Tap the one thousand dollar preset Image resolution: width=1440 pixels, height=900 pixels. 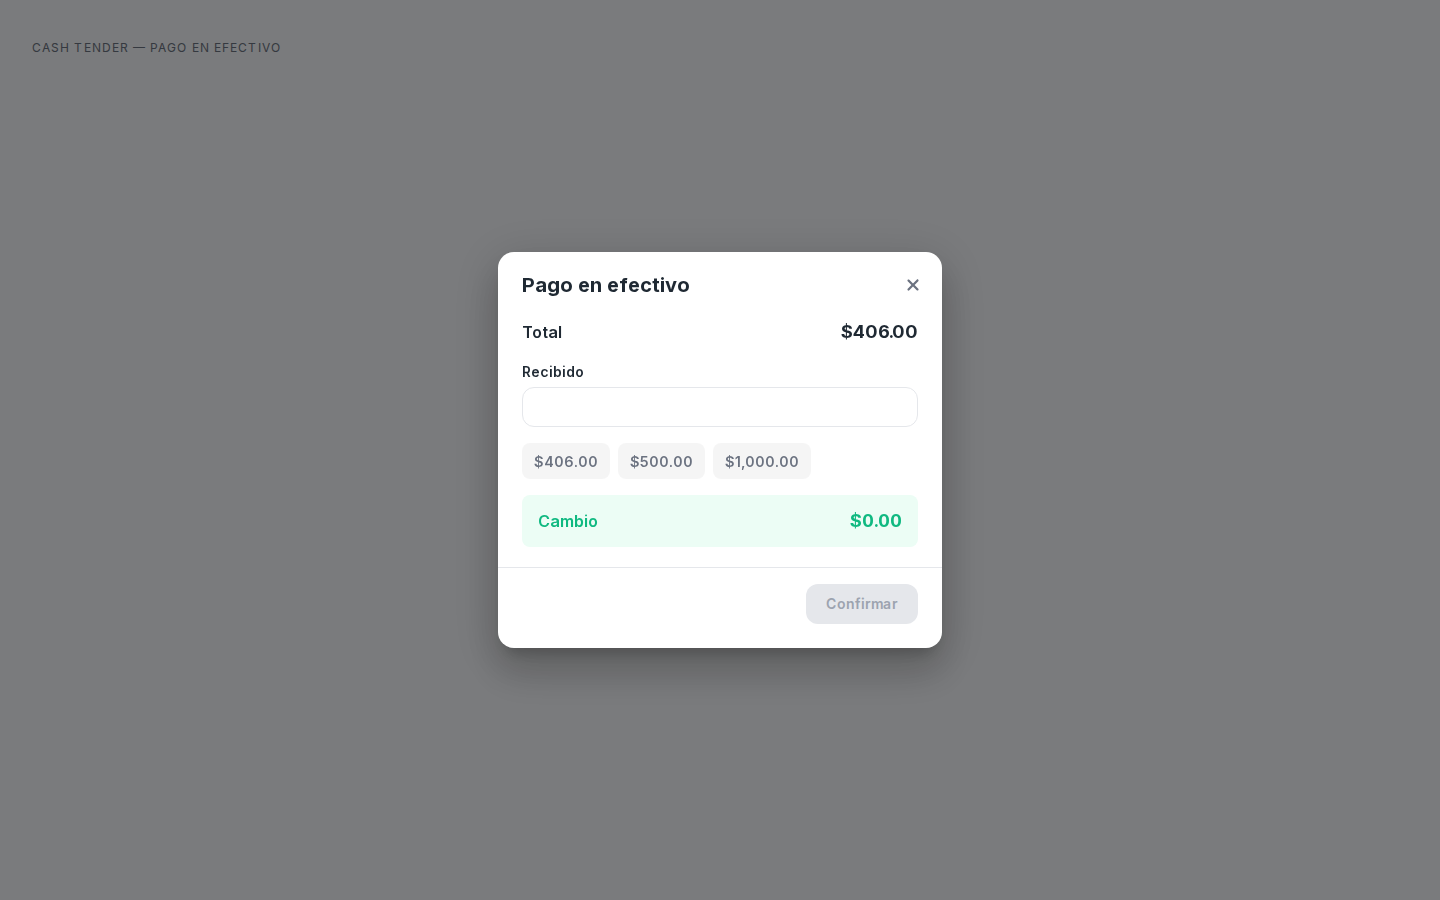pyautogui.click(x=762, y=461)
